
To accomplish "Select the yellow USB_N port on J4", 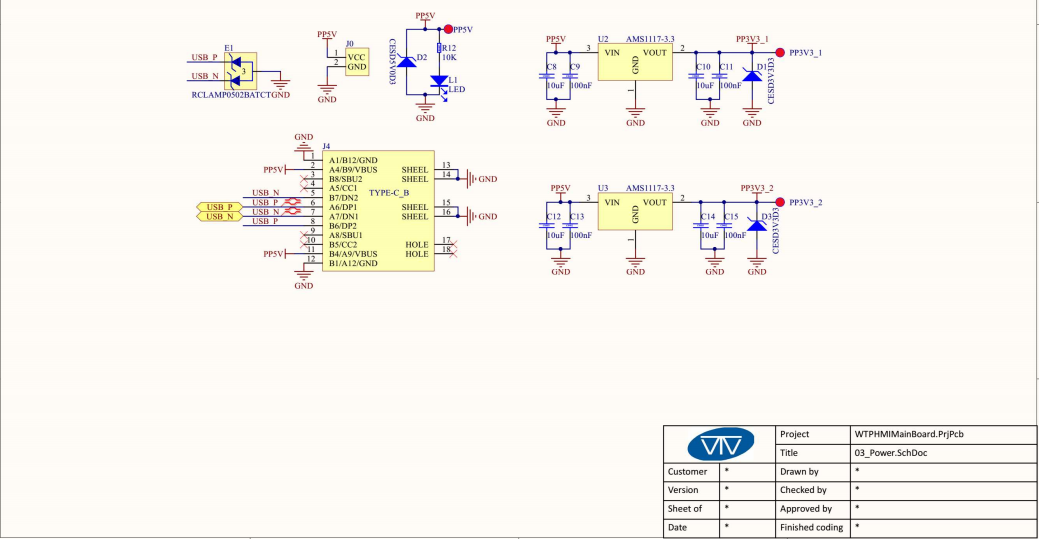I will [219, 215].
